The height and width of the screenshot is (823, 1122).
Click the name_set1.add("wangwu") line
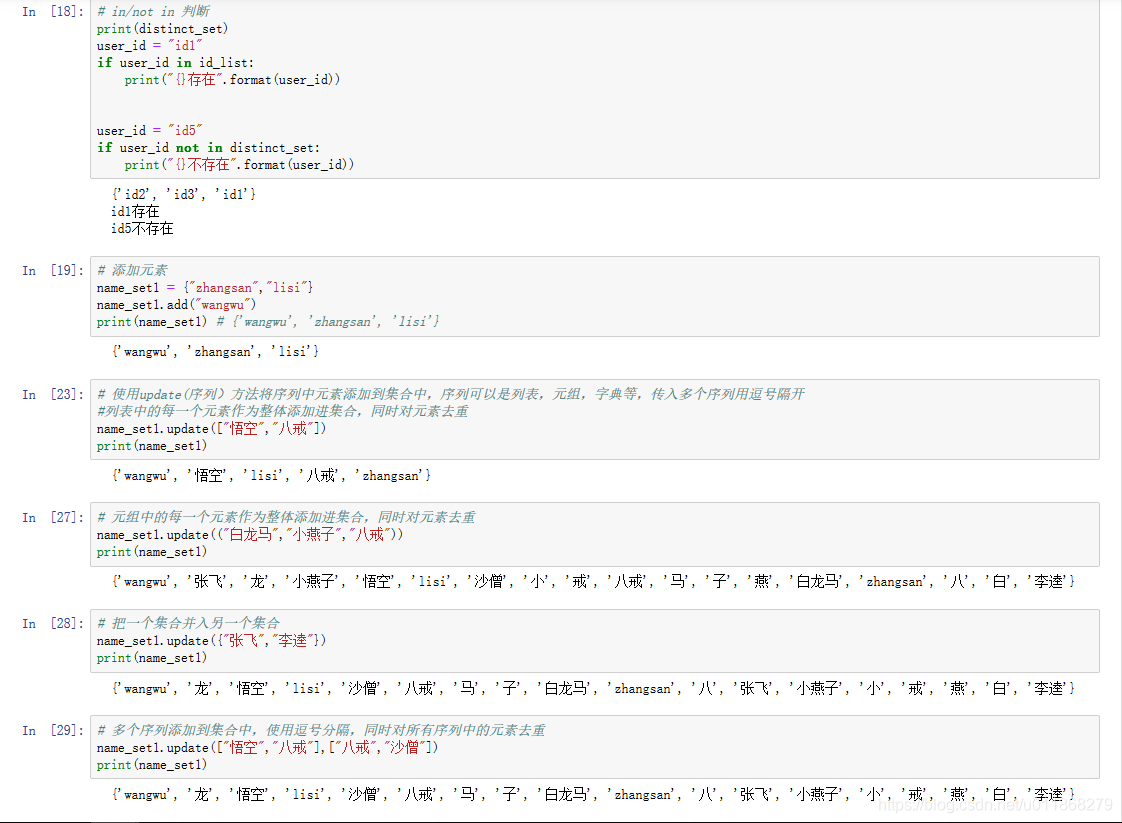click(x=176, y=305)
